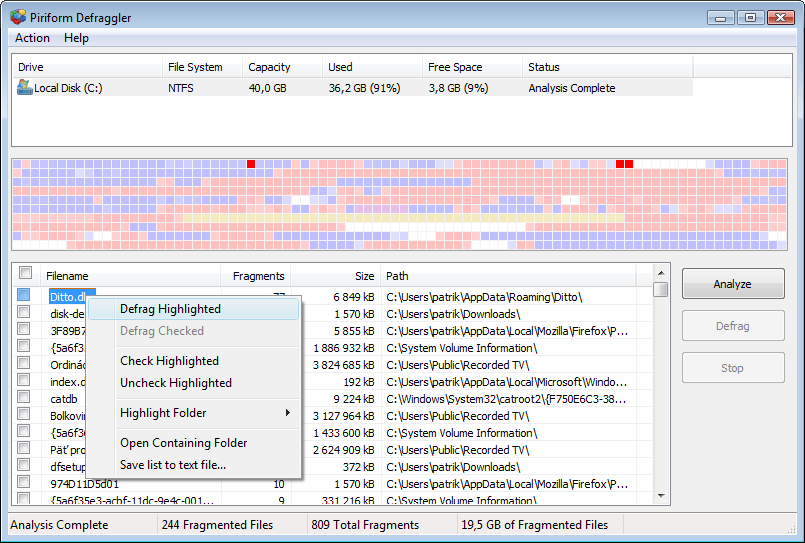Click the 2 624 909 kB size cell

tap(343, 450)
